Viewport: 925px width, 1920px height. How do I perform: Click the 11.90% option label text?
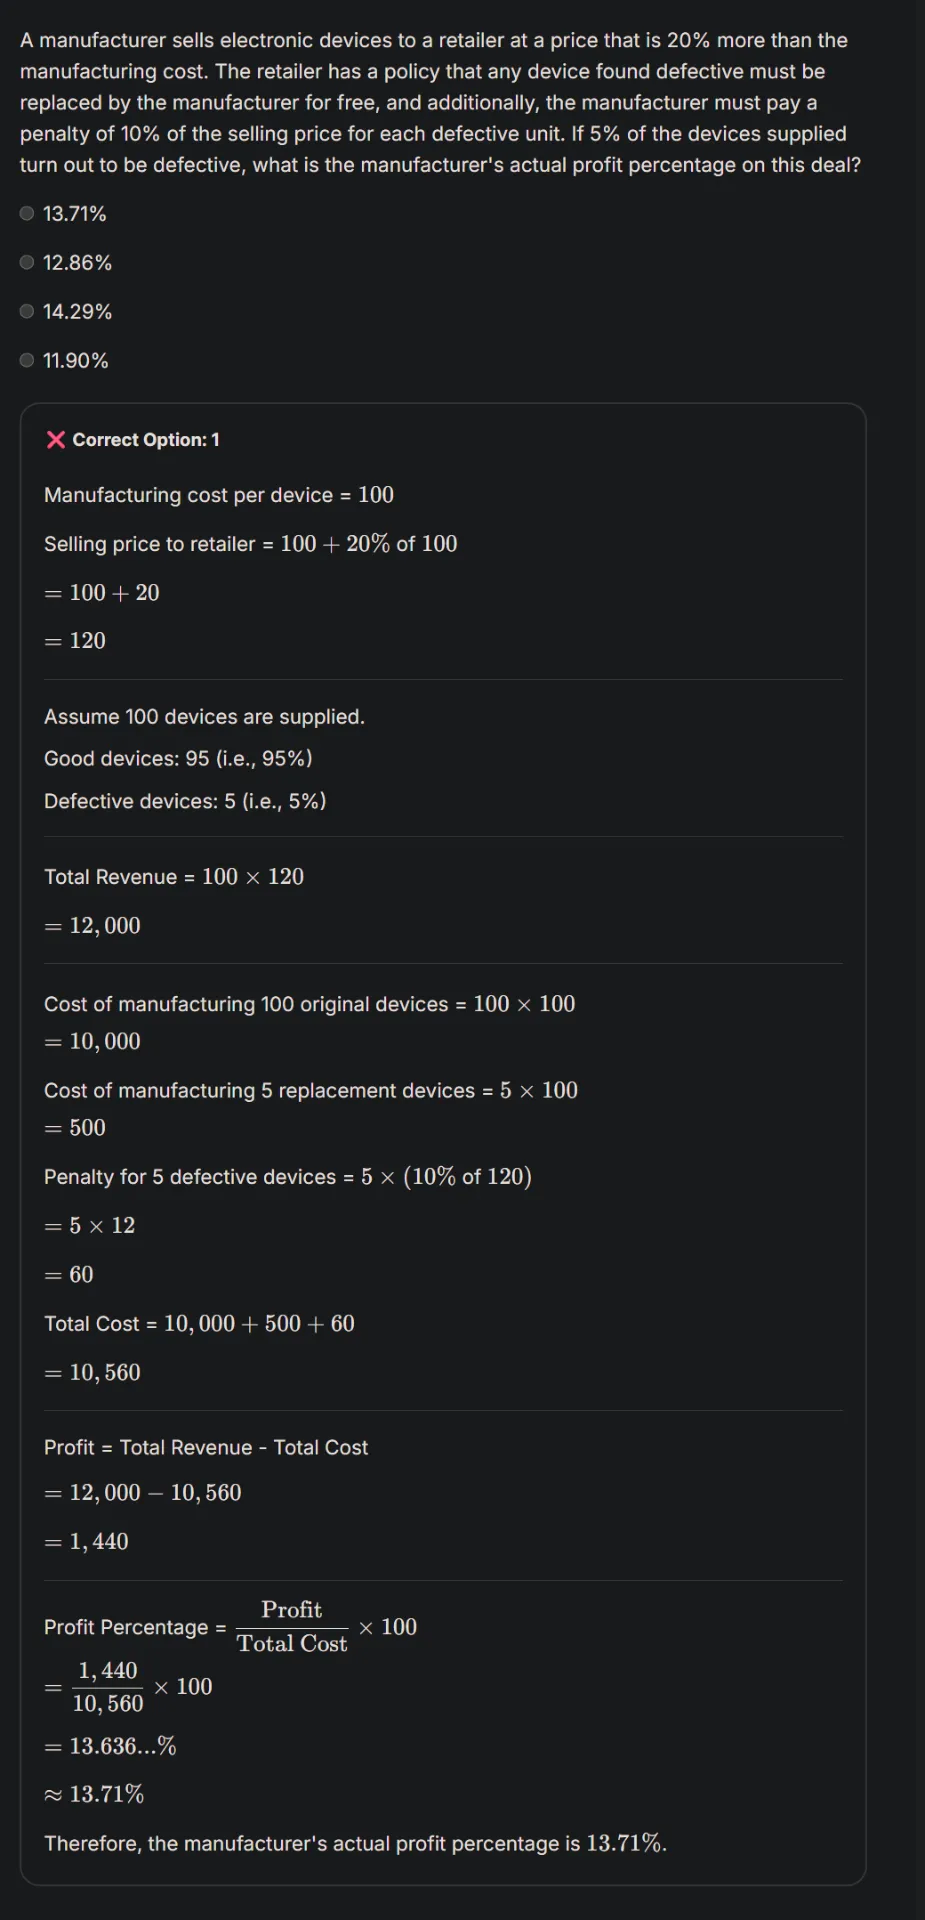(x=75, y=360)
